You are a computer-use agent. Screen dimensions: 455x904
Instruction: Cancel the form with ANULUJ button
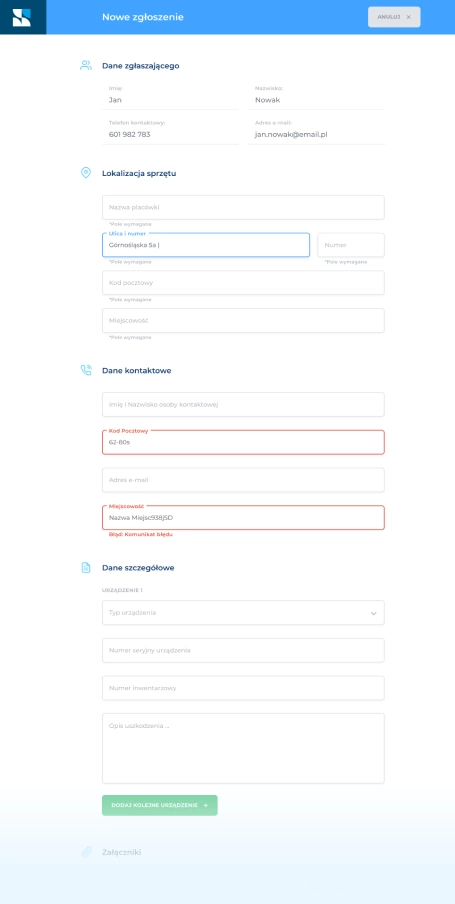click(394, 17)
